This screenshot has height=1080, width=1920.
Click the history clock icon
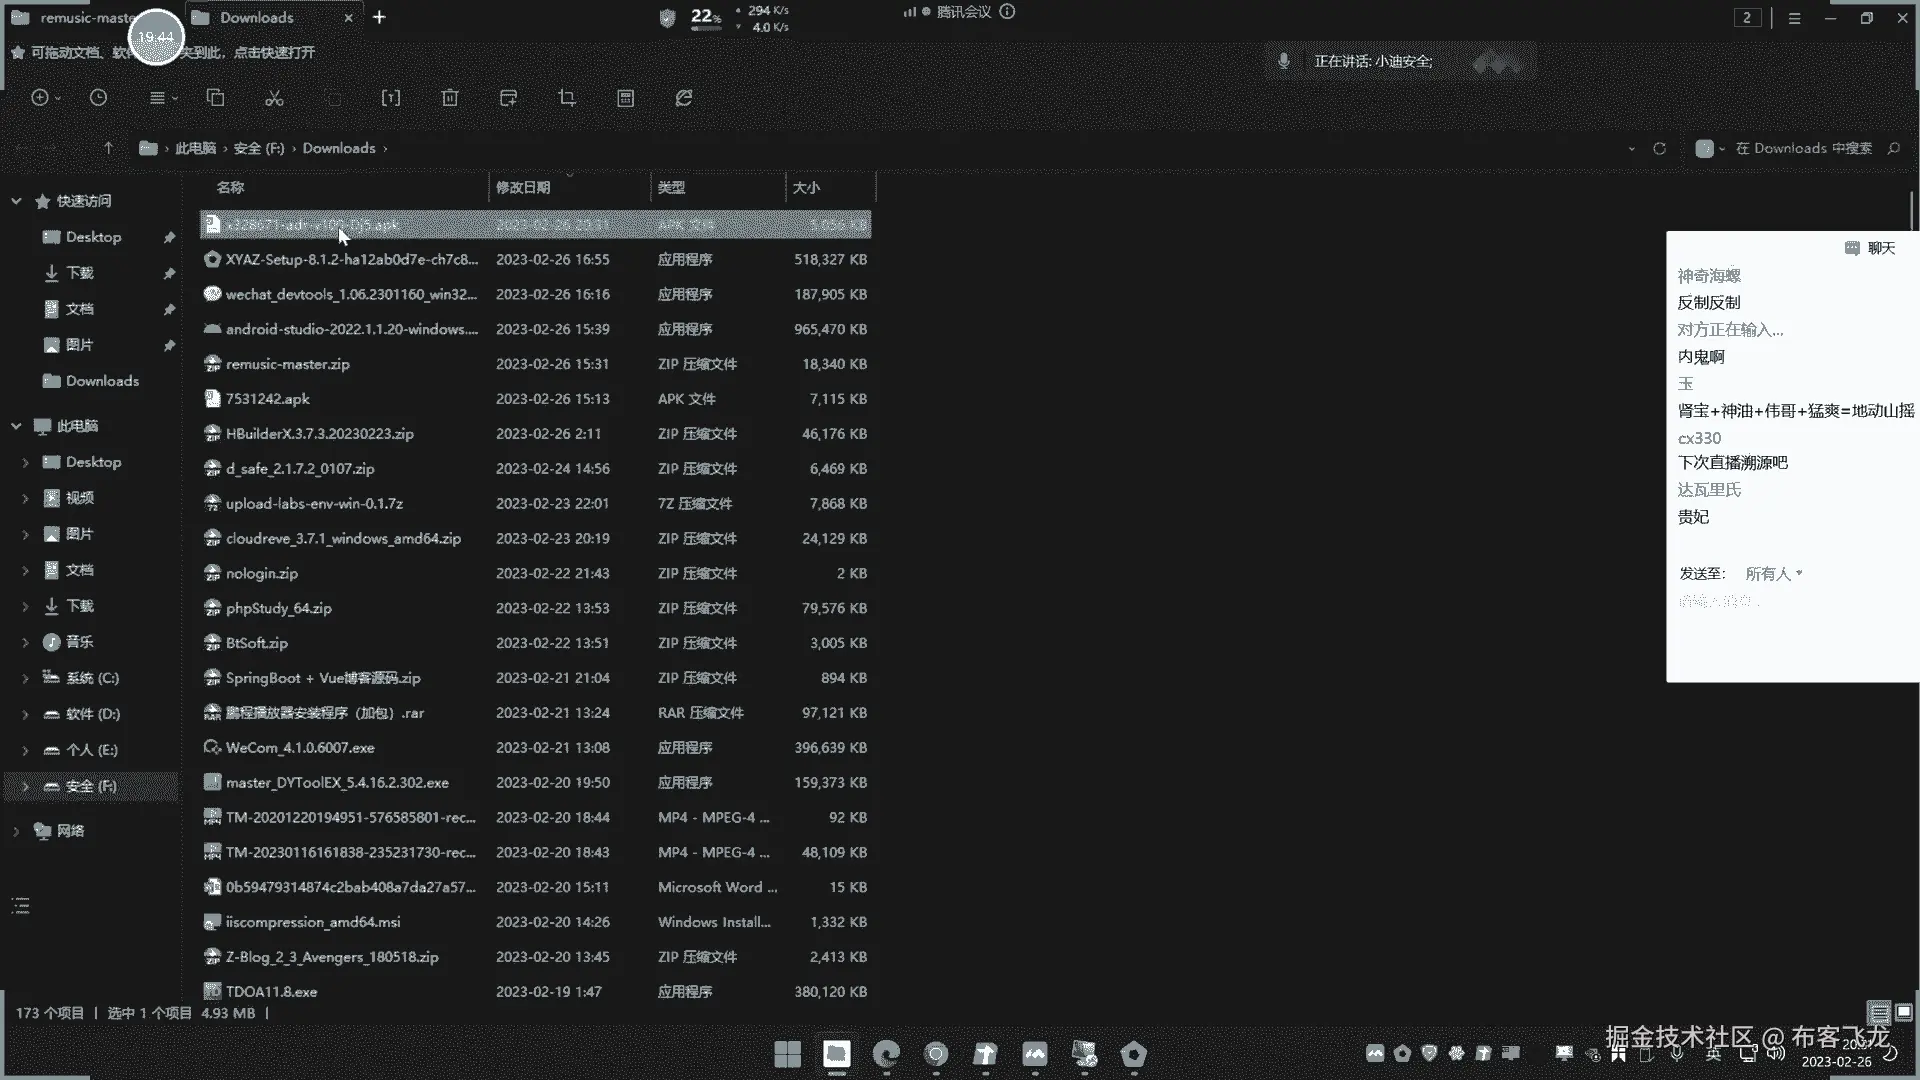tap(98, 98)
